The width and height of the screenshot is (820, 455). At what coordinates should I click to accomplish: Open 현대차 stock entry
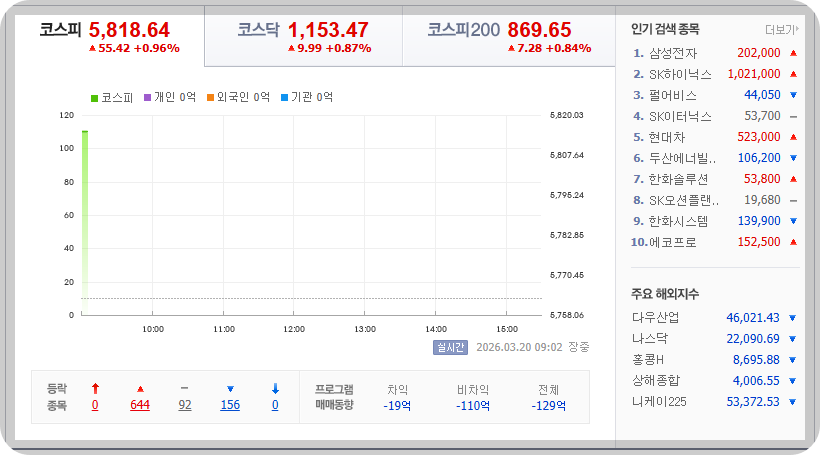tap(666, 137)
